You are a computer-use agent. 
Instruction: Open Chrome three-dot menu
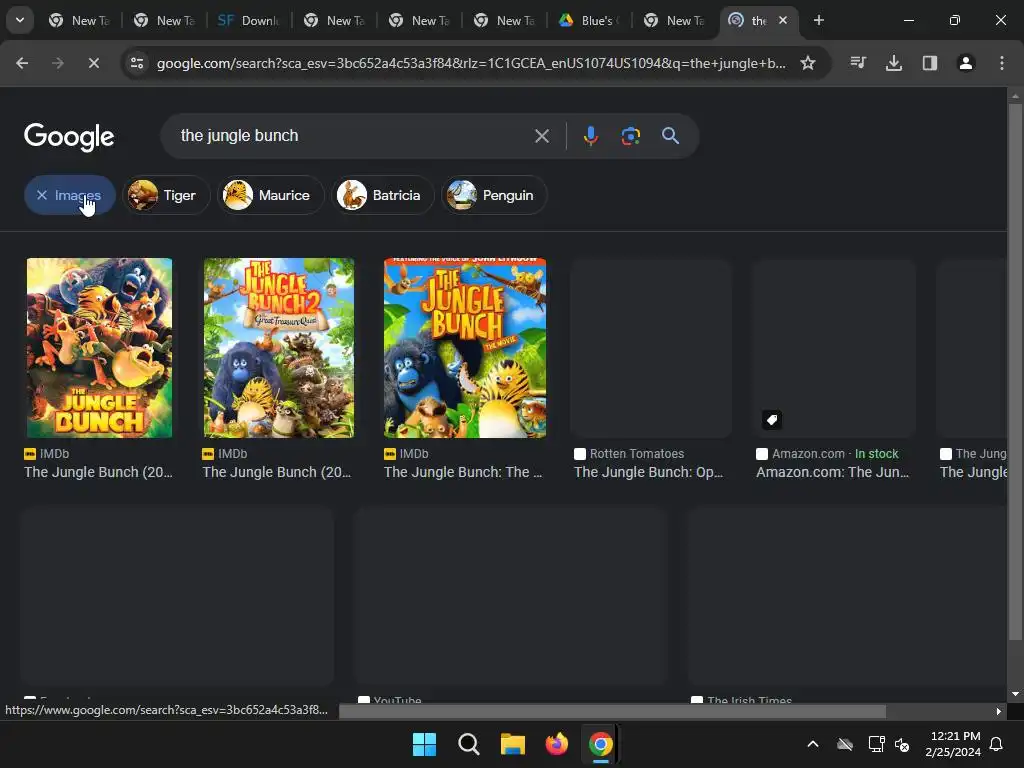(1002, 63)
